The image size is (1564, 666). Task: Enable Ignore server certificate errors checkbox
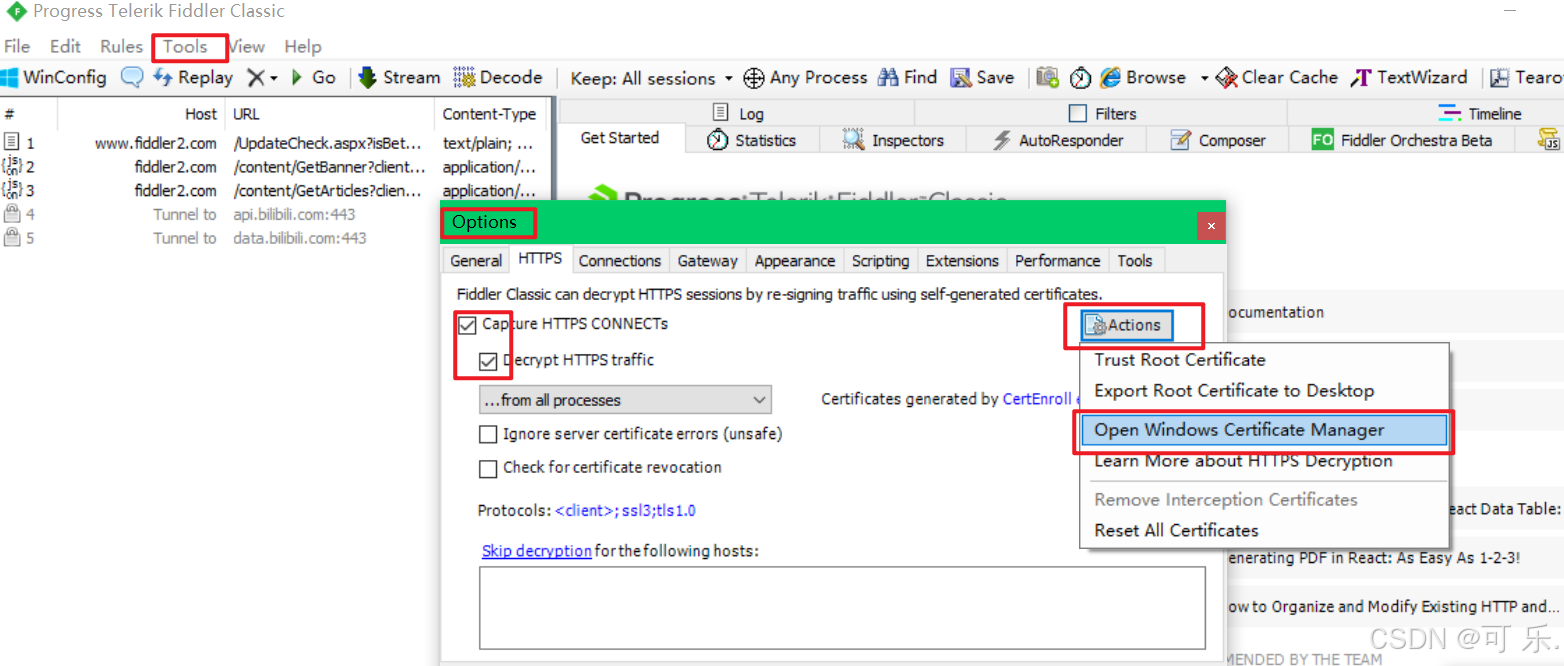(x=488, y=435)
